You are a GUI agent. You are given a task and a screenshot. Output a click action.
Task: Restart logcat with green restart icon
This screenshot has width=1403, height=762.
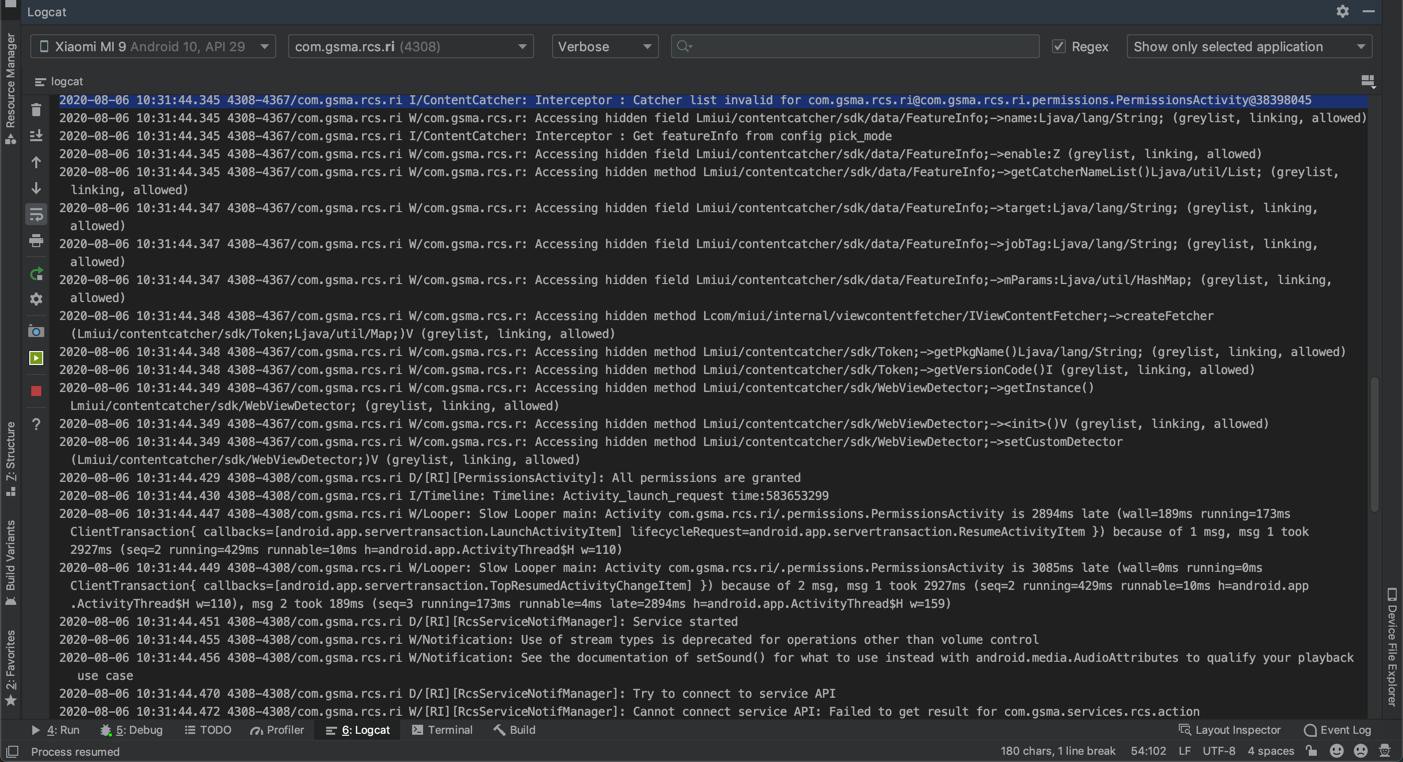tap(36, 273)
